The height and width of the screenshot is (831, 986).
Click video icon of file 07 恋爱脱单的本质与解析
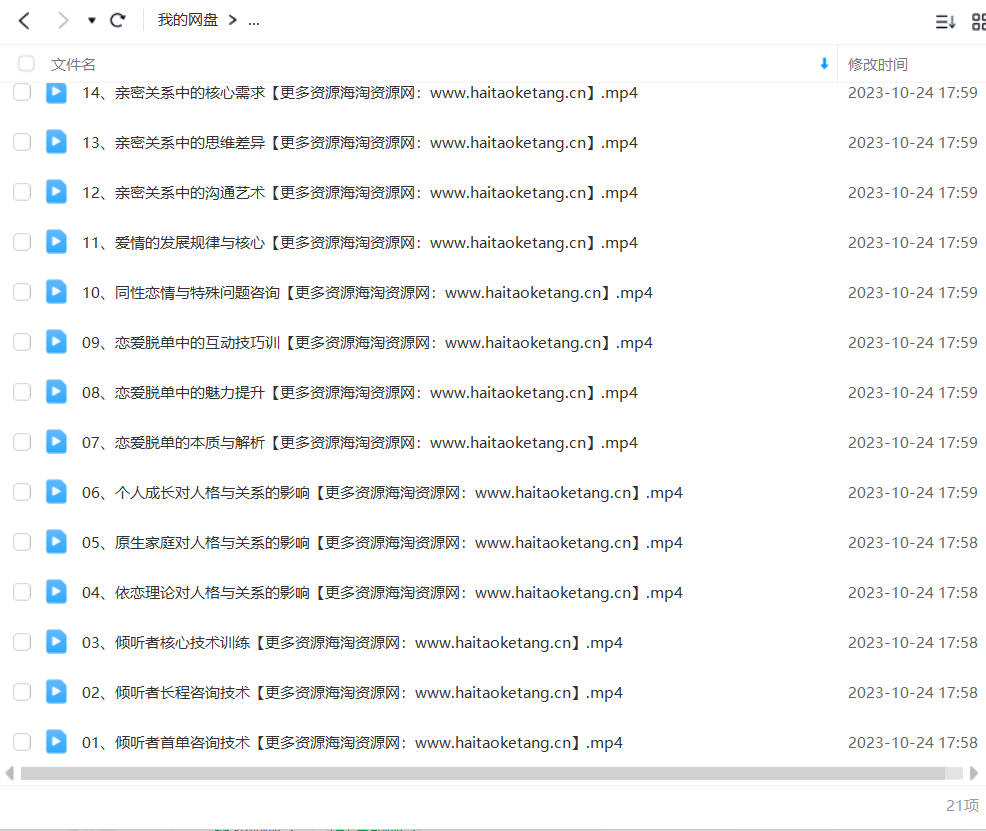[x=56, y=441]
